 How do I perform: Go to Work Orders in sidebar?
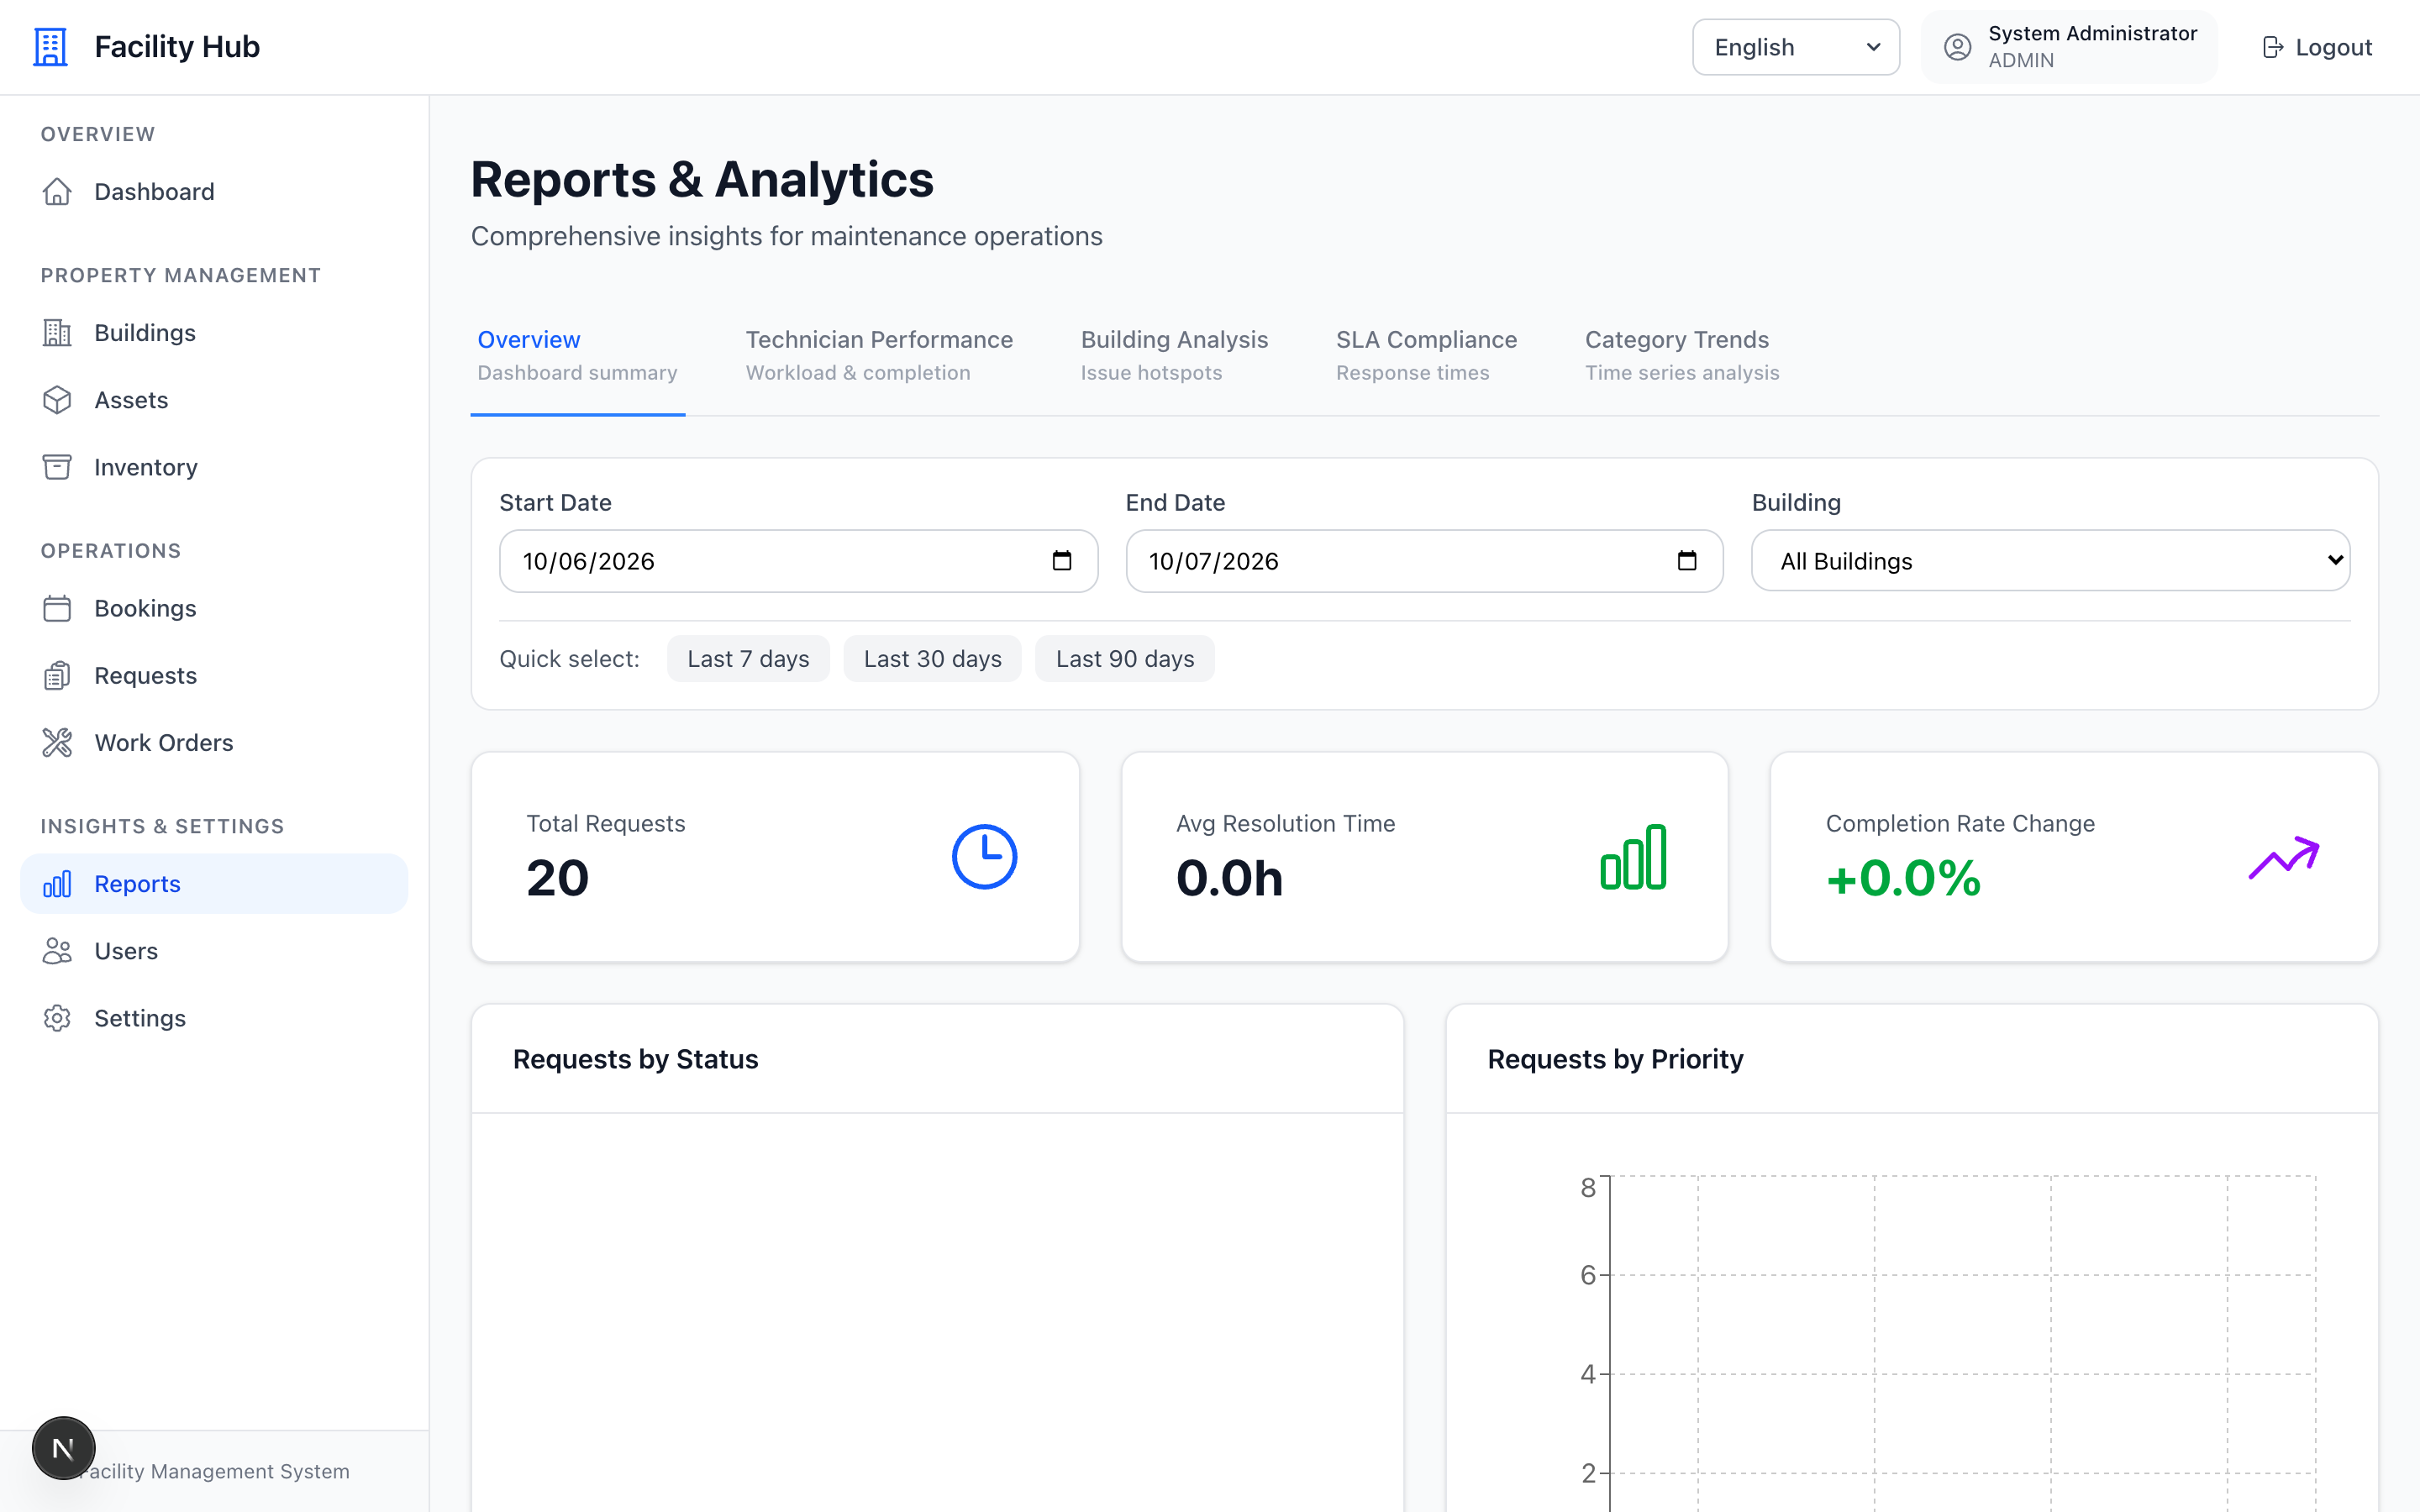(214, 742)
